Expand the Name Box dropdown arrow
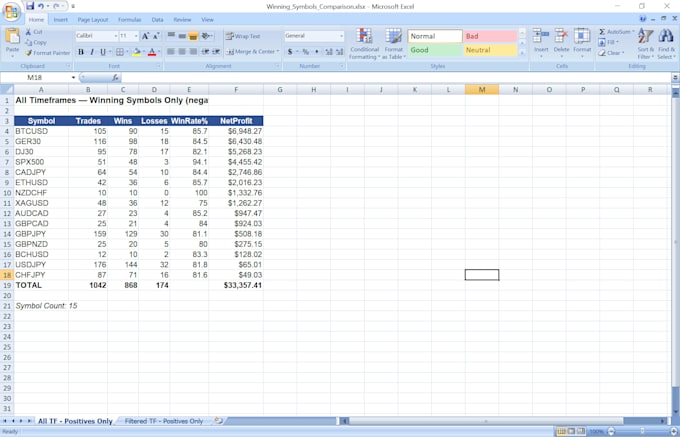680x437 pixels. (x=73, y=78)
